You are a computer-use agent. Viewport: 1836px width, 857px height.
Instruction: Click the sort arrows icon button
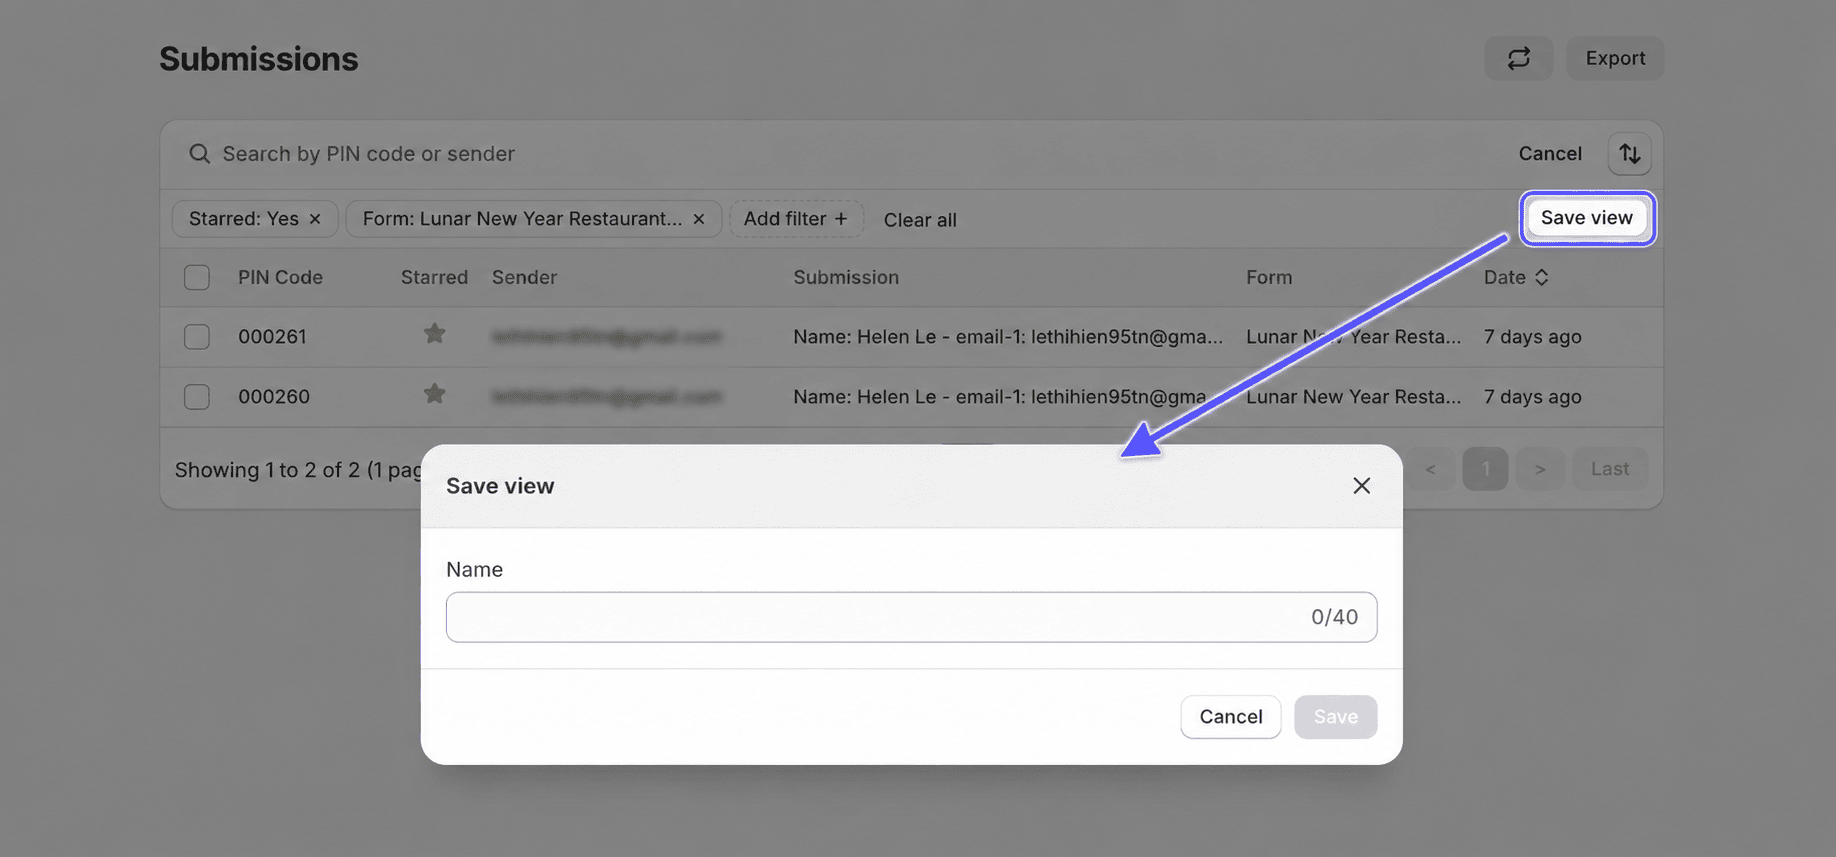[1629, 154]
